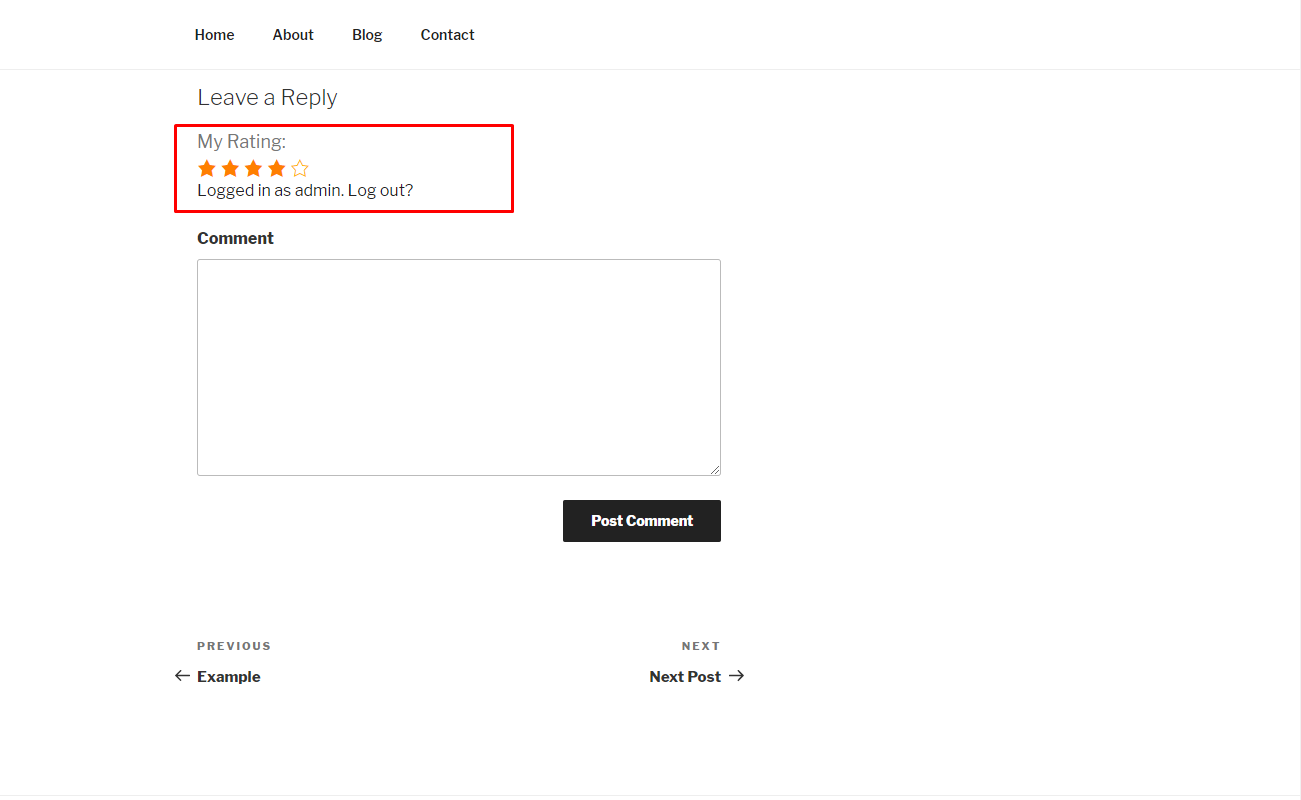The height and width of the screenshot is (800, 1301).
Task: Go to the Blog page
Action: (367, 35)
